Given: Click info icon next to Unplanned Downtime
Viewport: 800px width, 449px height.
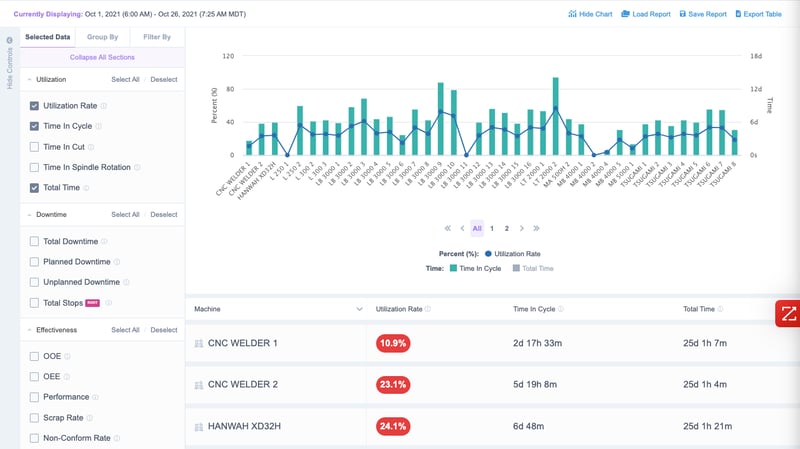Looking at the screenshot, I should tap(126, 282).
